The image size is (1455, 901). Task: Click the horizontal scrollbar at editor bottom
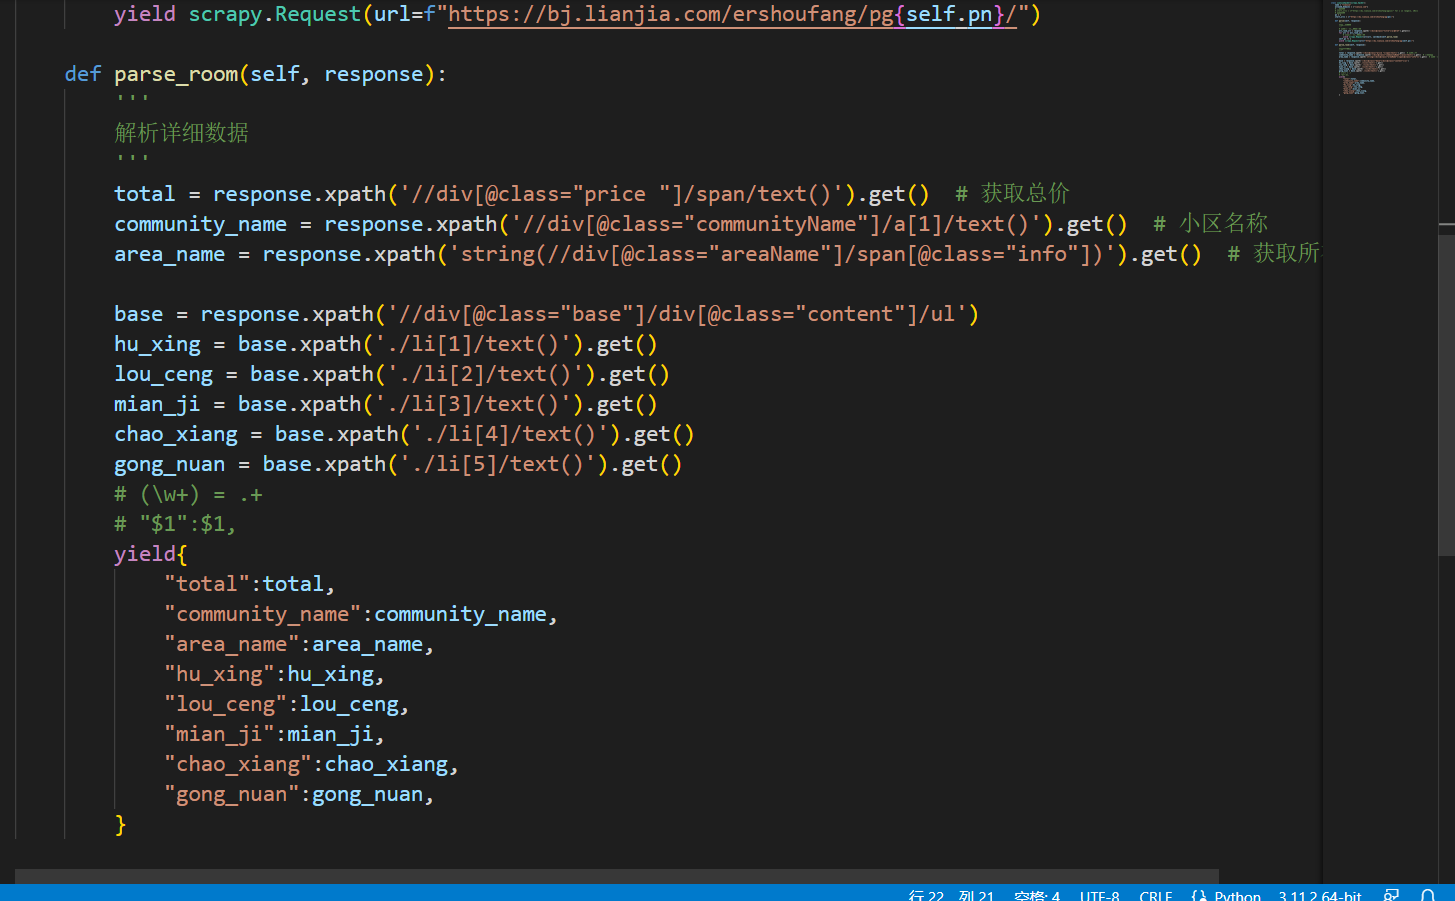pyautogui.click(x=617, y=875)
